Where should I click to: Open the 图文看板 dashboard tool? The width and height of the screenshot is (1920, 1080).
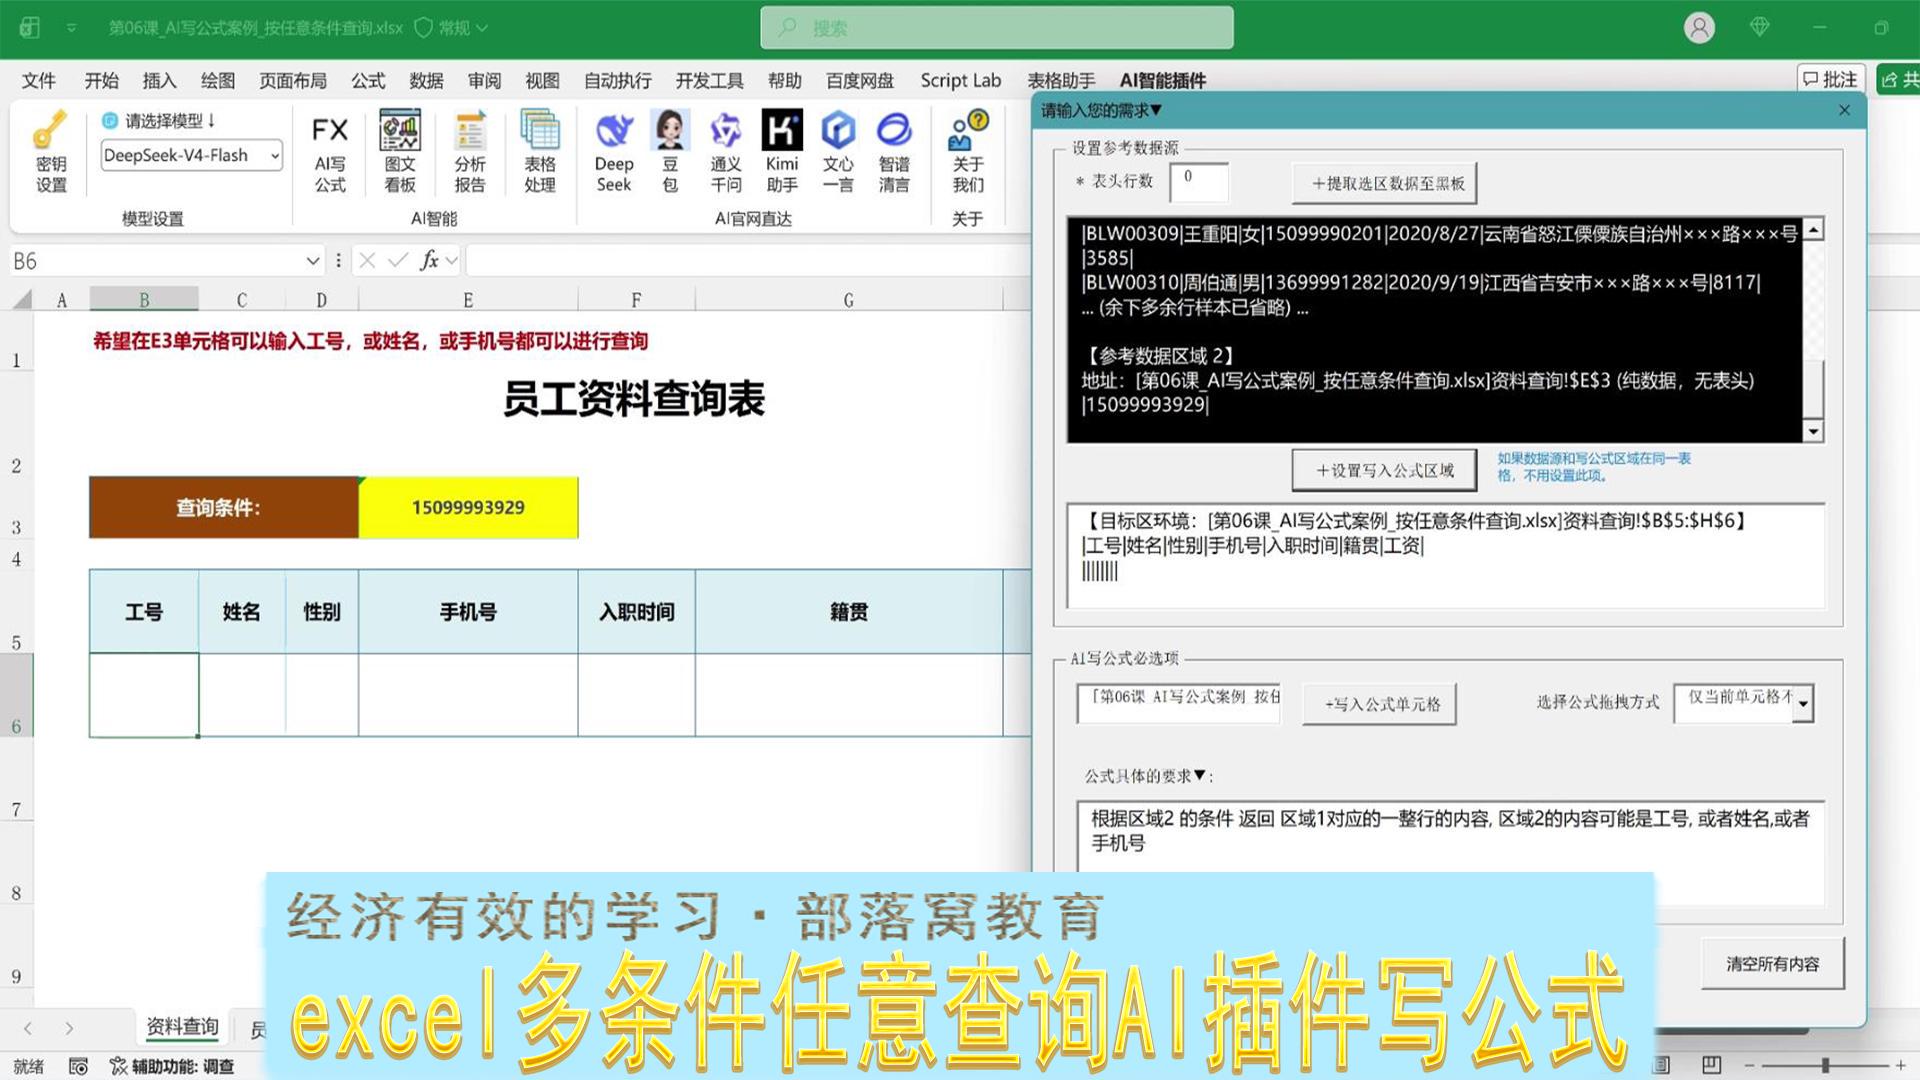pyautogui.click(x=400, y=152)
